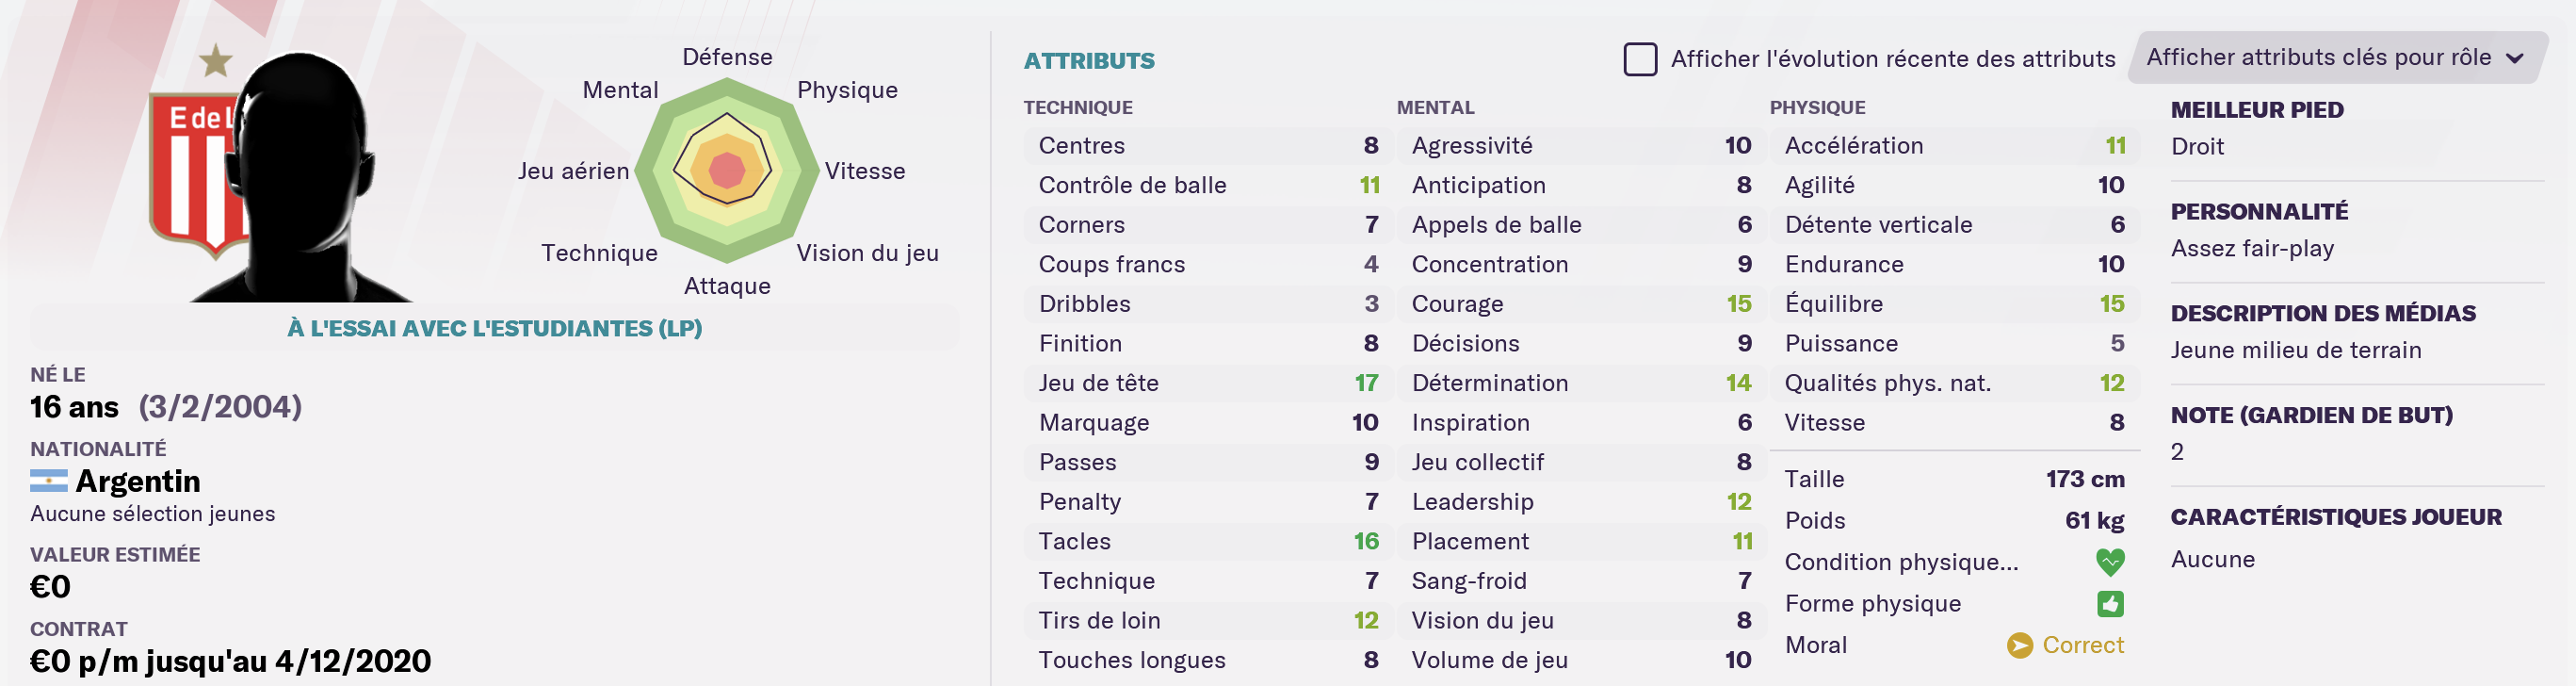Click the green heart condition physique icon

tap(2110, 562)
